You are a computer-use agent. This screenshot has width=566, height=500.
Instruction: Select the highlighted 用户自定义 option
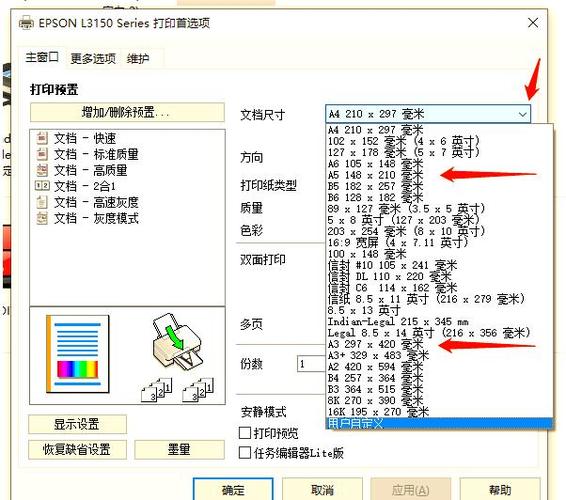tap(439, 423)
